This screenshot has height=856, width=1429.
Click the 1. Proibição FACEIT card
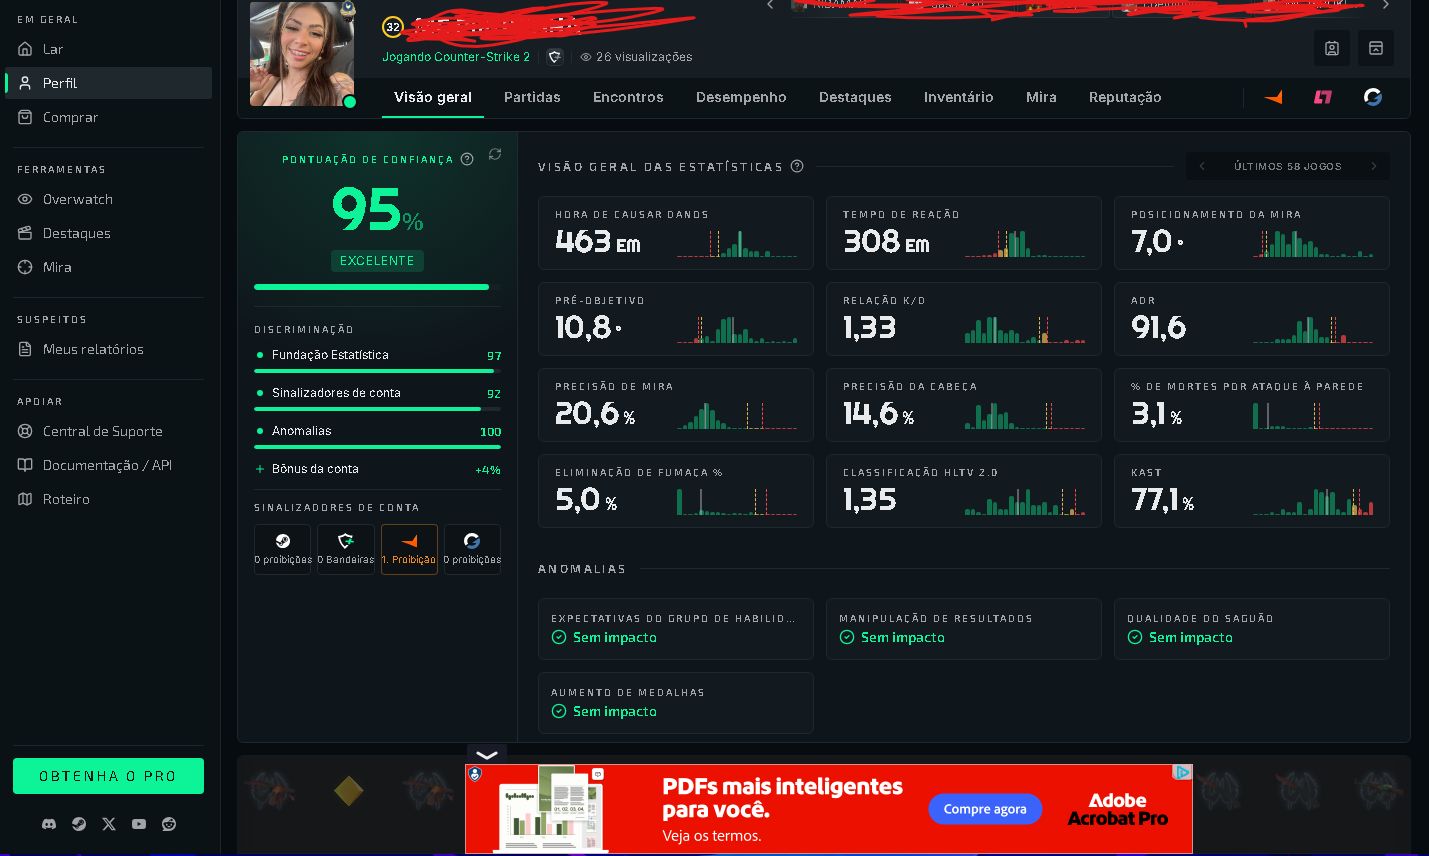409,549
